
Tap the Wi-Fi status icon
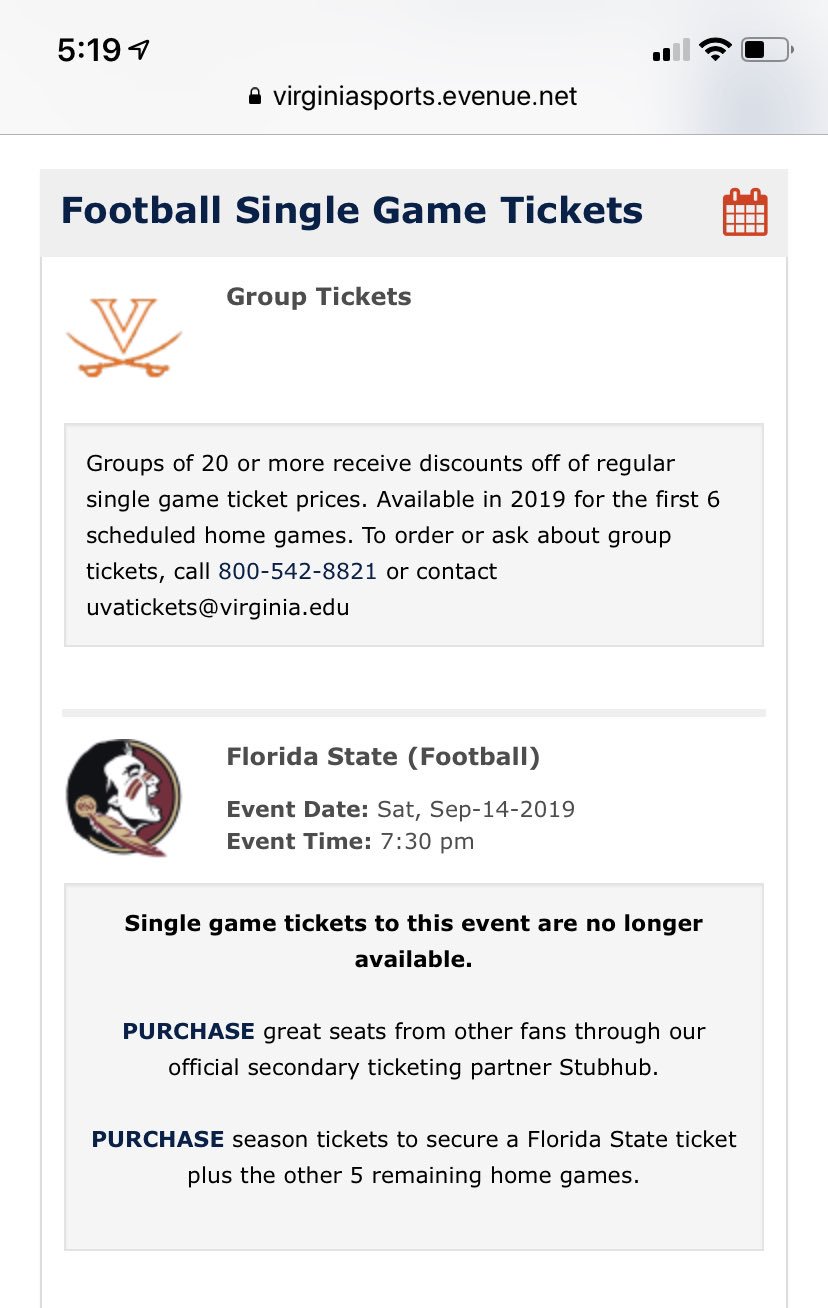pos(715,49)
